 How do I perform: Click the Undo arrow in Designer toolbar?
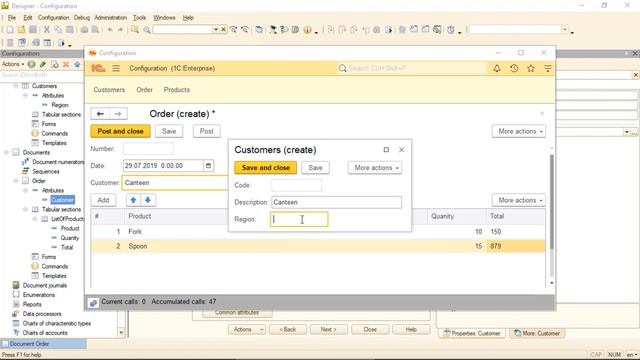click(x=110, y=29)
